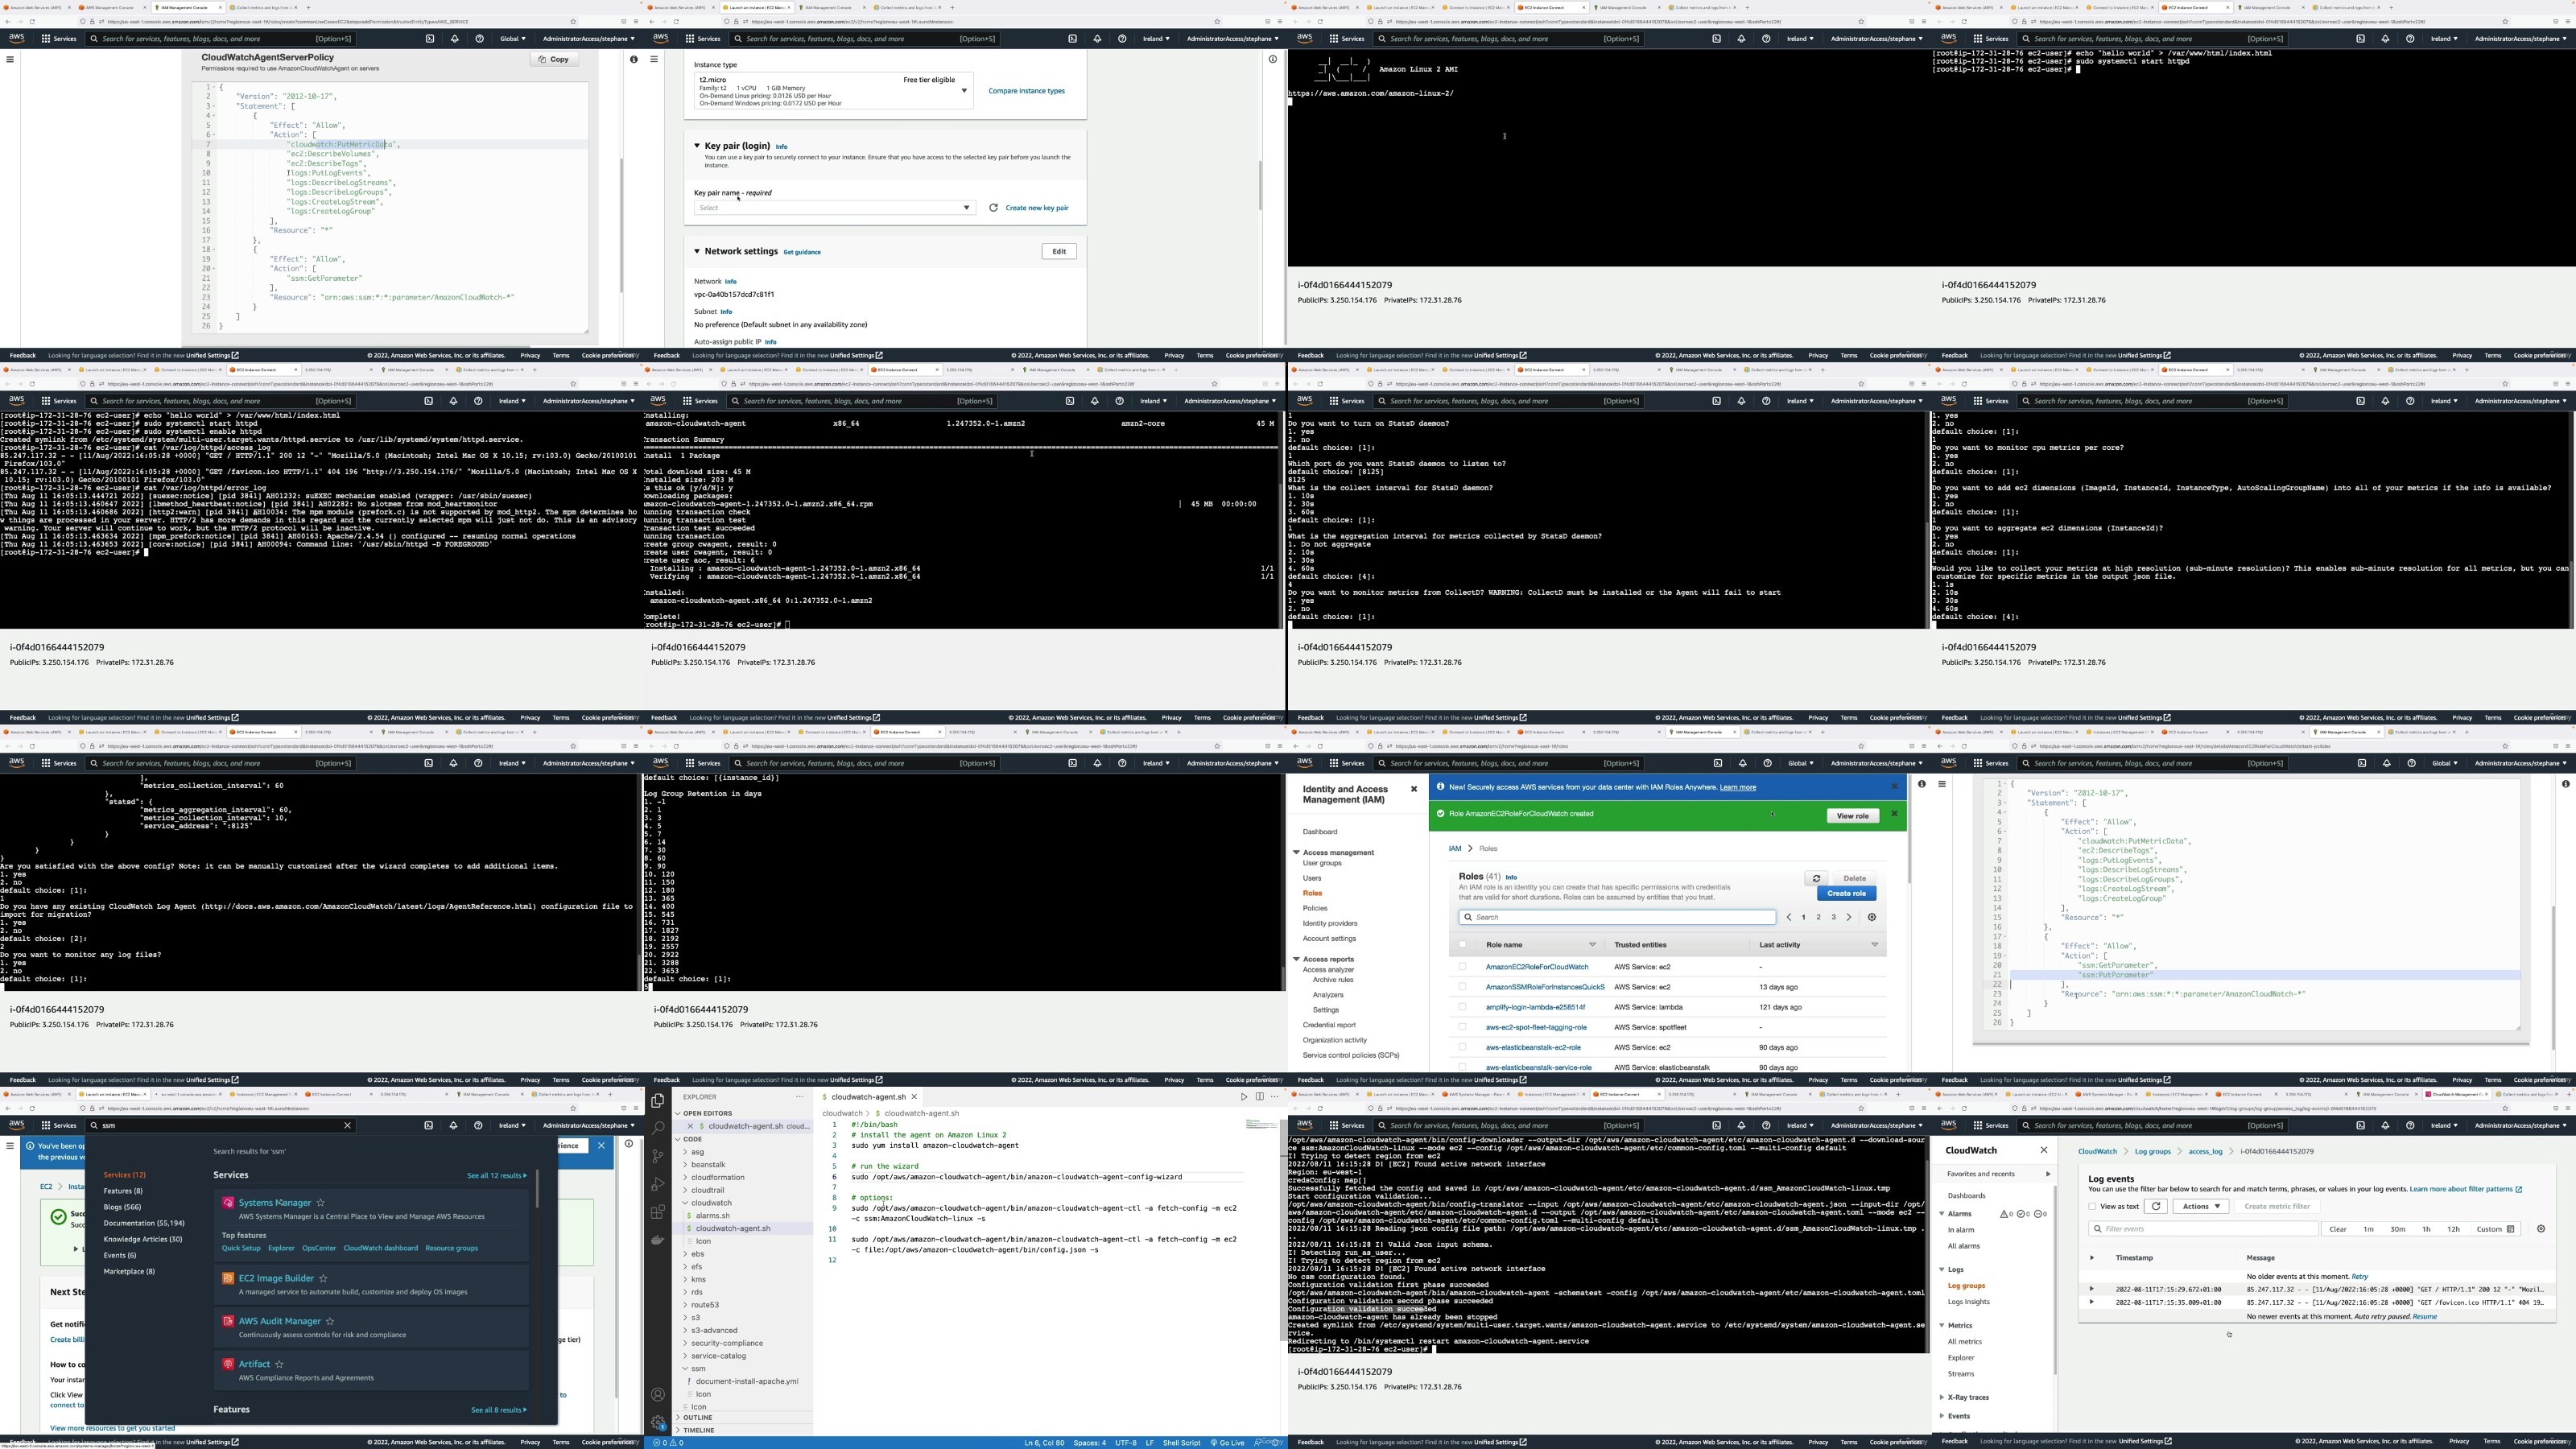Open the Extensions view in VS Code

pos(657,1212)
